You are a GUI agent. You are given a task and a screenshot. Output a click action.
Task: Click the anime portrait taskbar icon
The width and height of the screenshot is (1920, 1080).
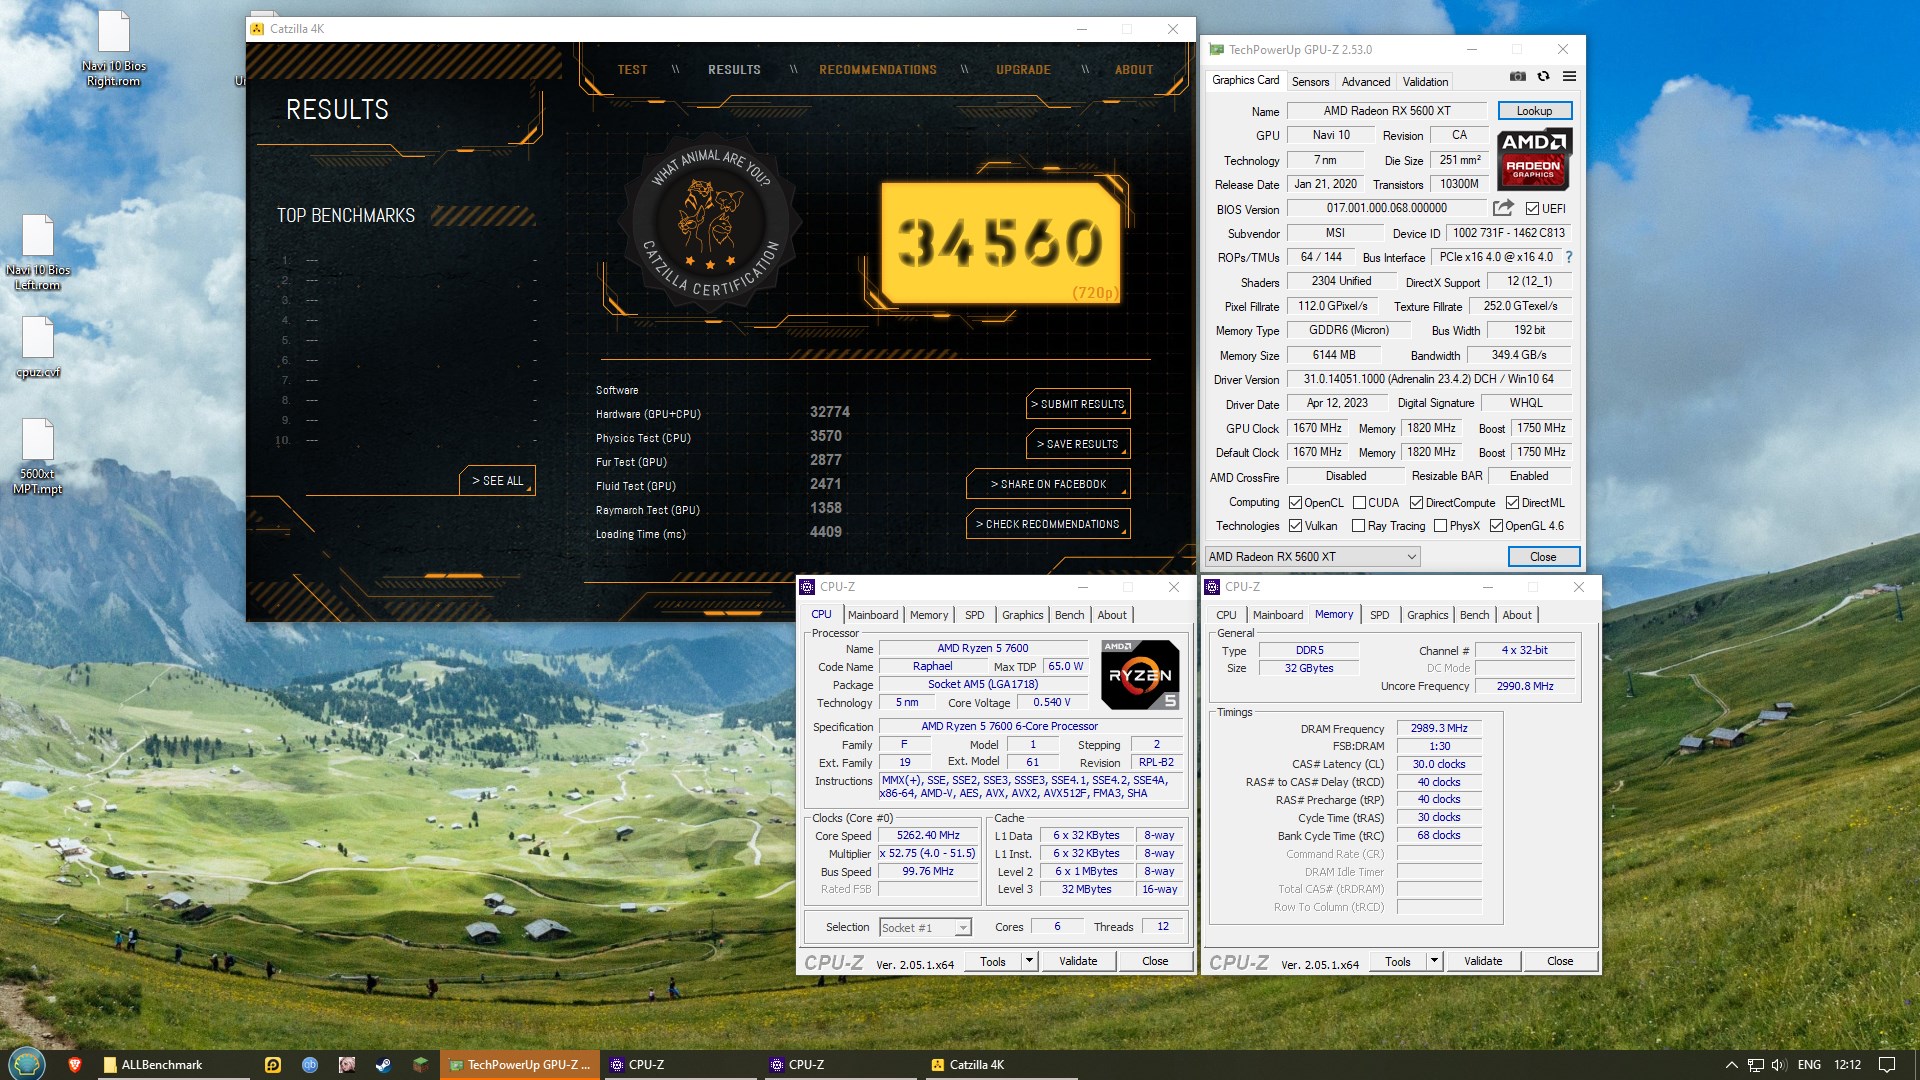tap(347, 1065)
